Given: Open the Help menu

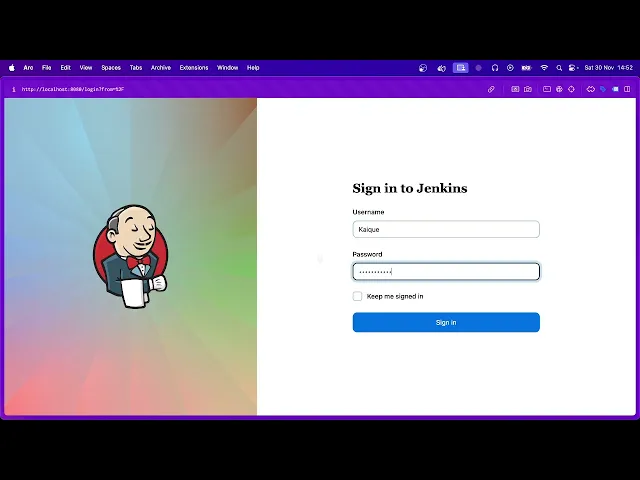Looking at the screenshot, I should (253, 68).
